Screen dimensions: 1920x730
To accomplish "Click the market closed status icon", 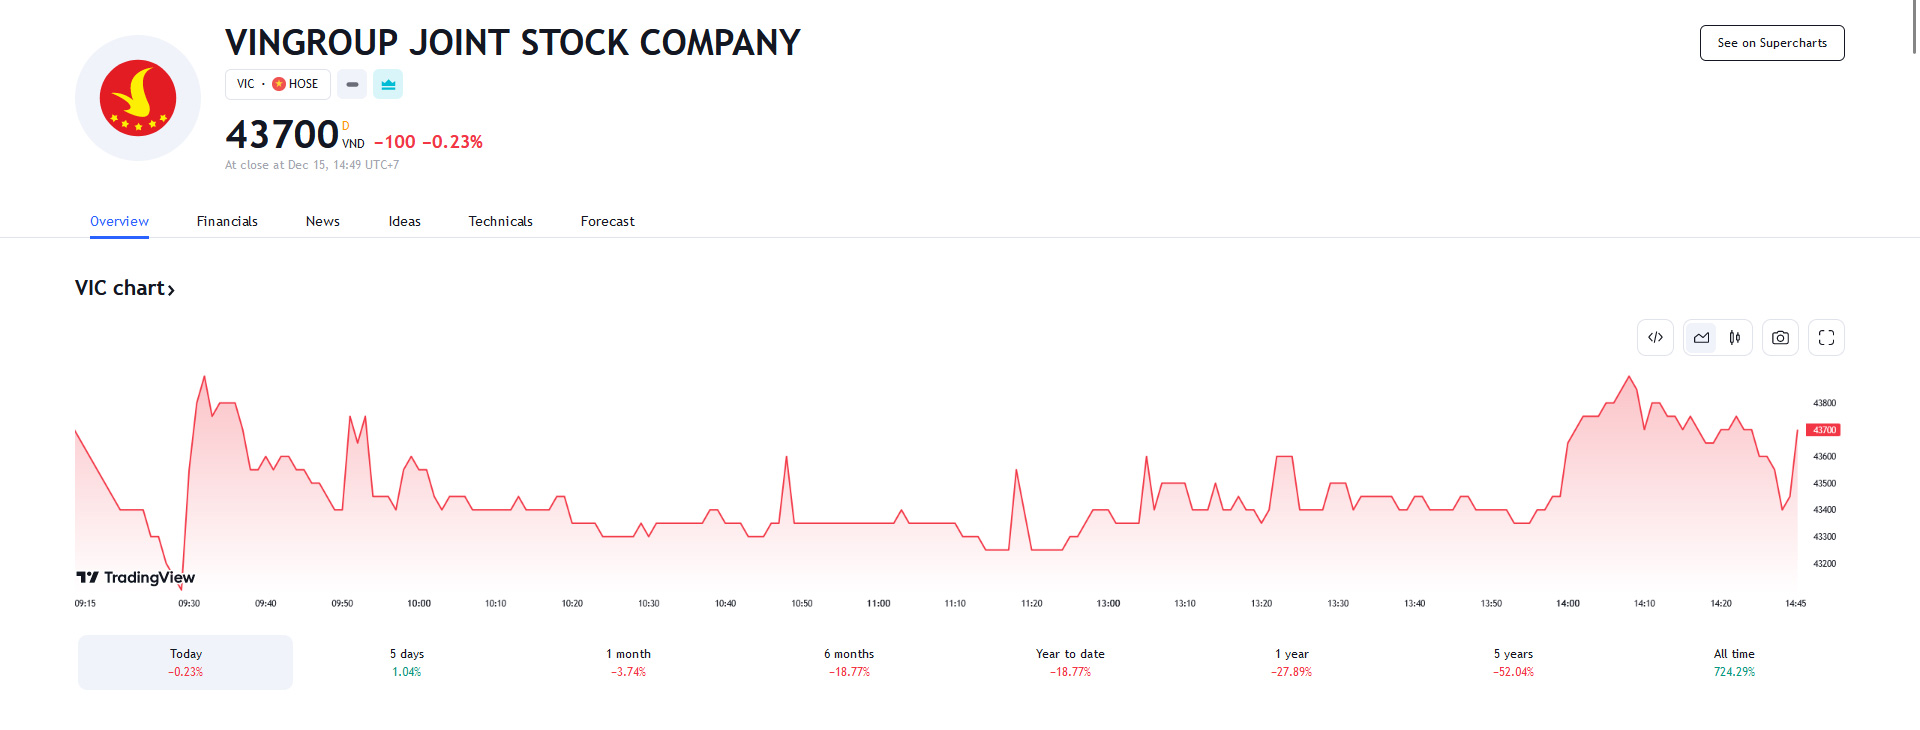I will coord(352,85).
